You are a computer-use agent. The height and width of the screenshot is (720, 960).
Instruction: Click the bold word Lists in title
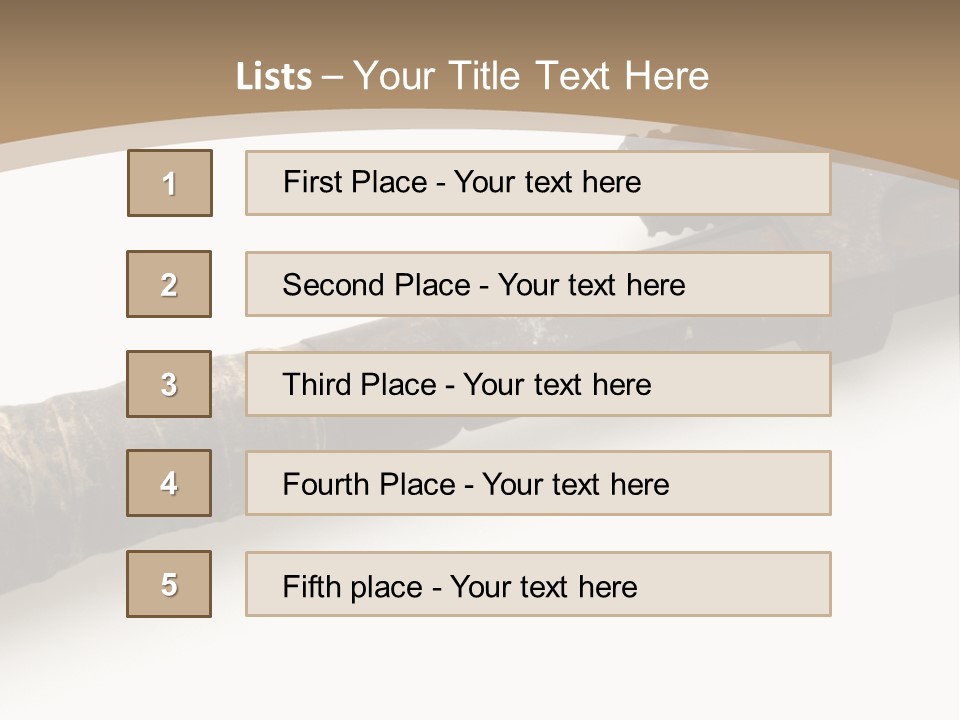point(274,77)
